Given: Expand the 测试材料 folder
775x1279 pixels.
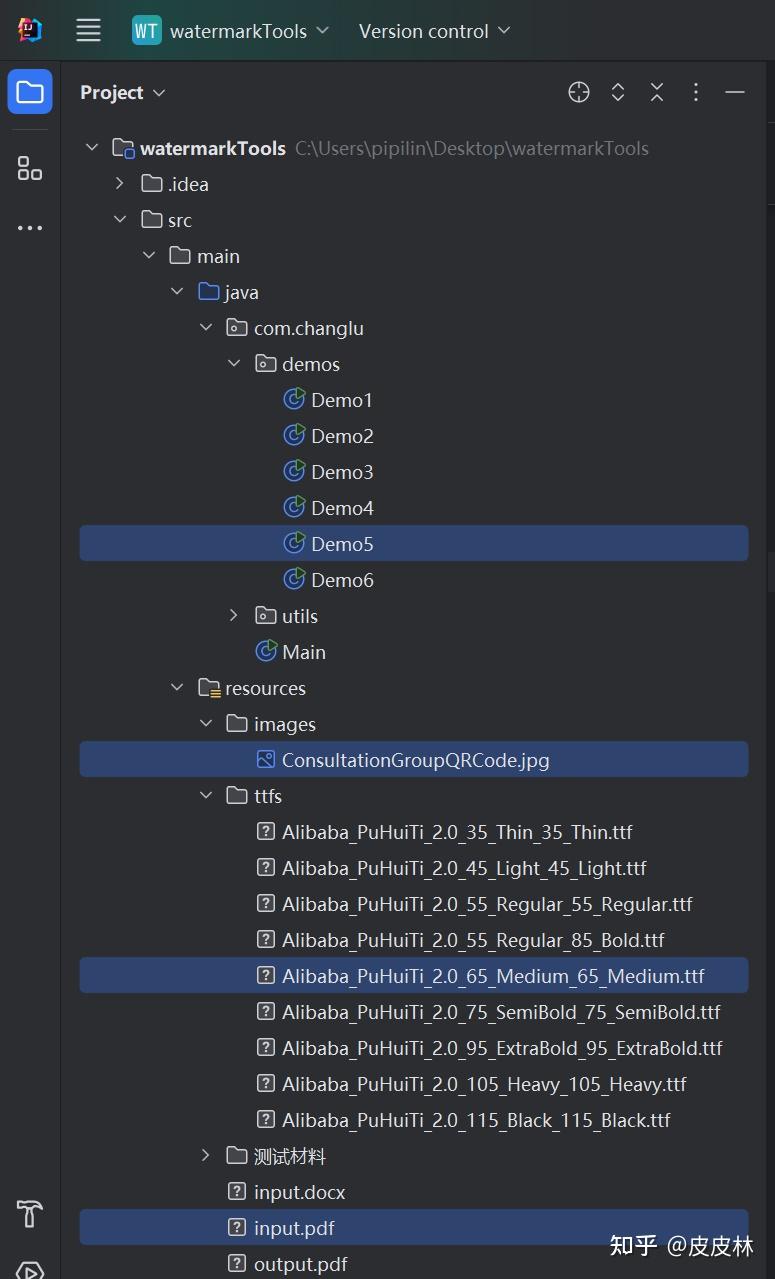Looking at the screenshot, I should click(206, 1156).
